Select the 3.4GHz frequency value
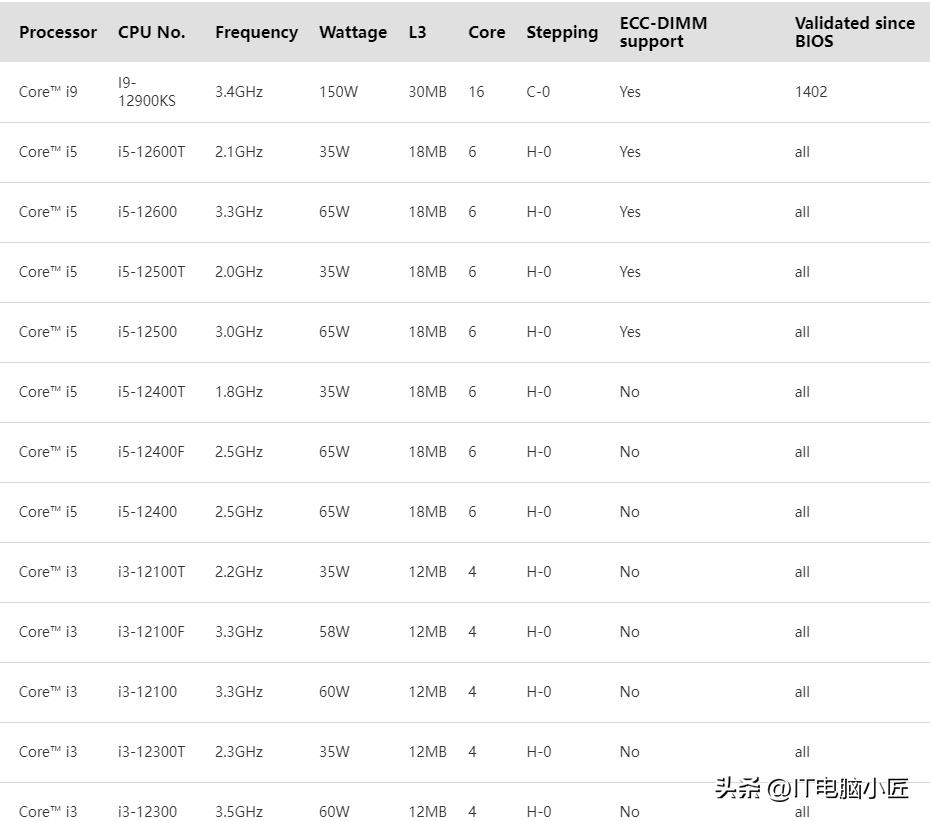 click(239, 91)
